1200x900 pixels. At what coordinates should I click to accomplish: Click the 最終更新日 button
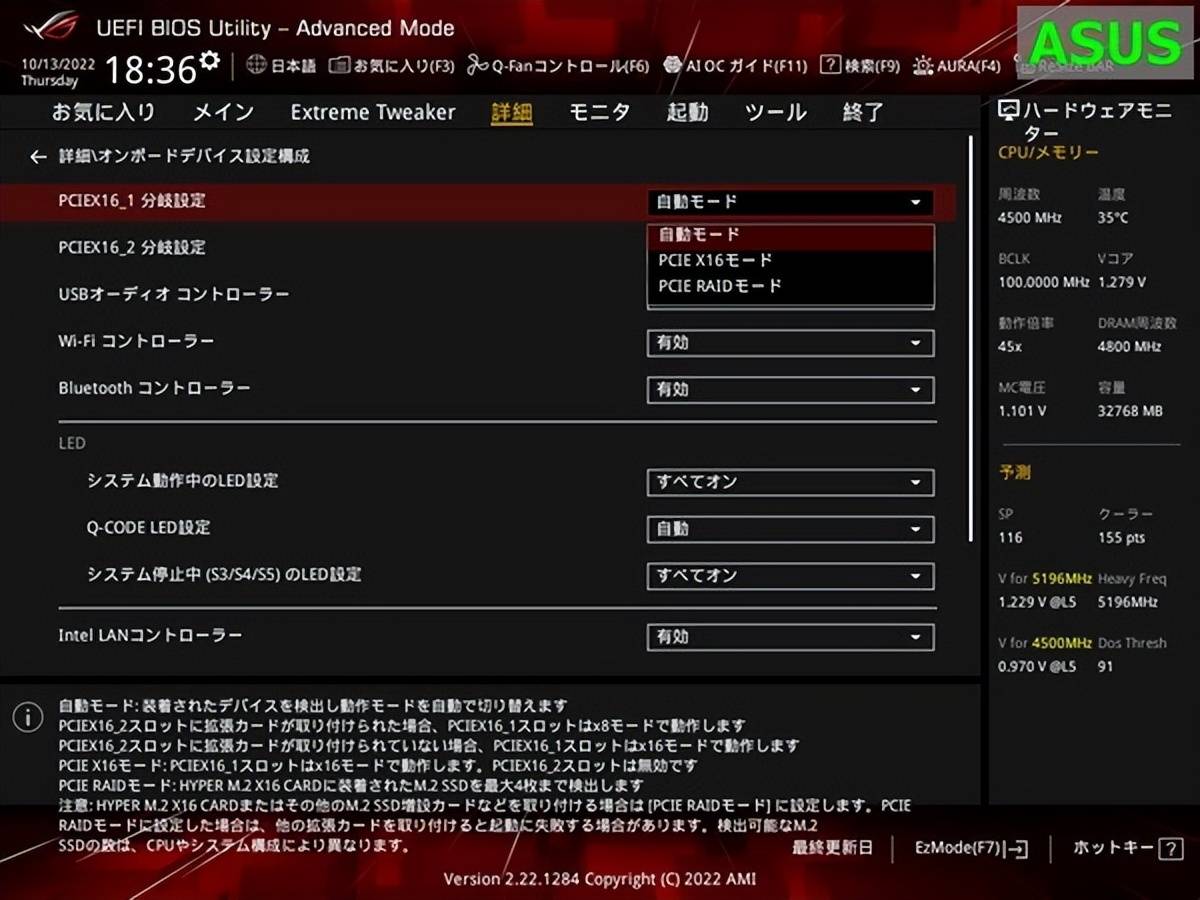(x=832, y=848)
